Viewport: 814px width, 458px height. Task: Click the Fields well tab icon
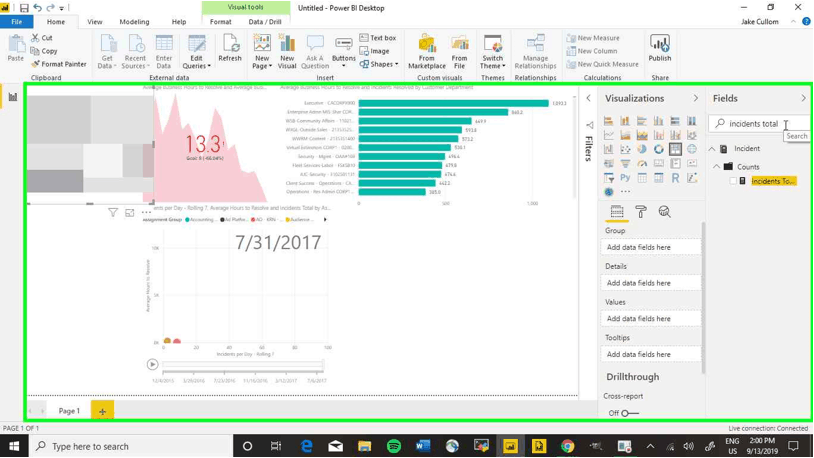[617, 212]
